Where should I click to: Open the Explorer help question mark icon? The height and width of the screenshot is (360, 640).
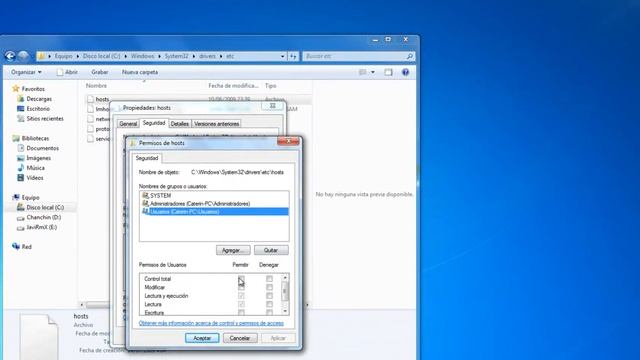click(x=405, y=72)
